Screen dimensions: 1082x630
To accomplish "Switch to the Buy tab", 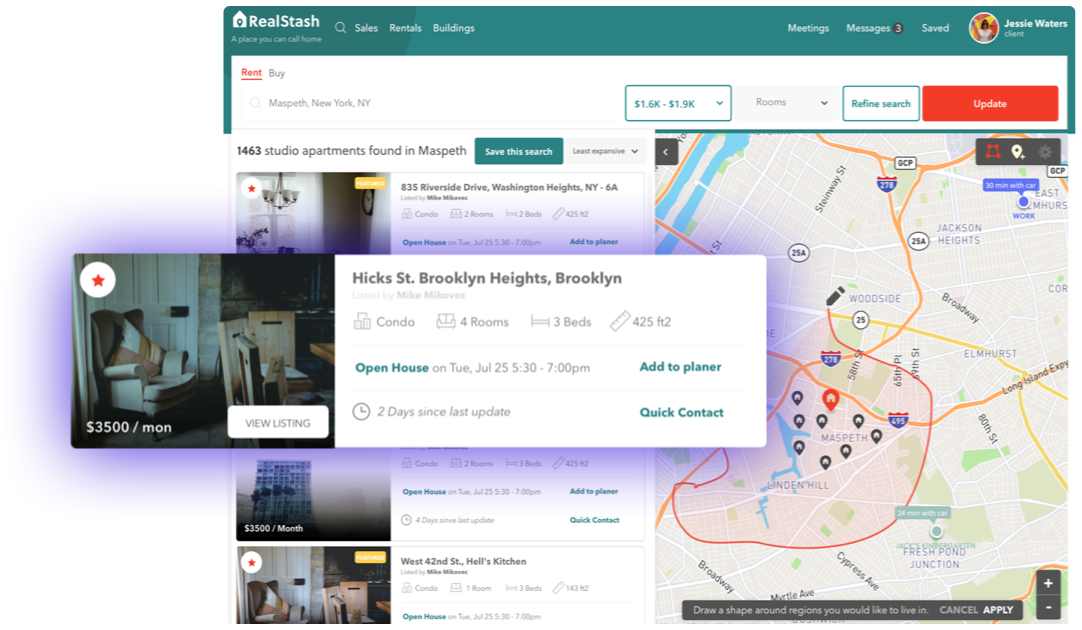I will tap(277, 73).
